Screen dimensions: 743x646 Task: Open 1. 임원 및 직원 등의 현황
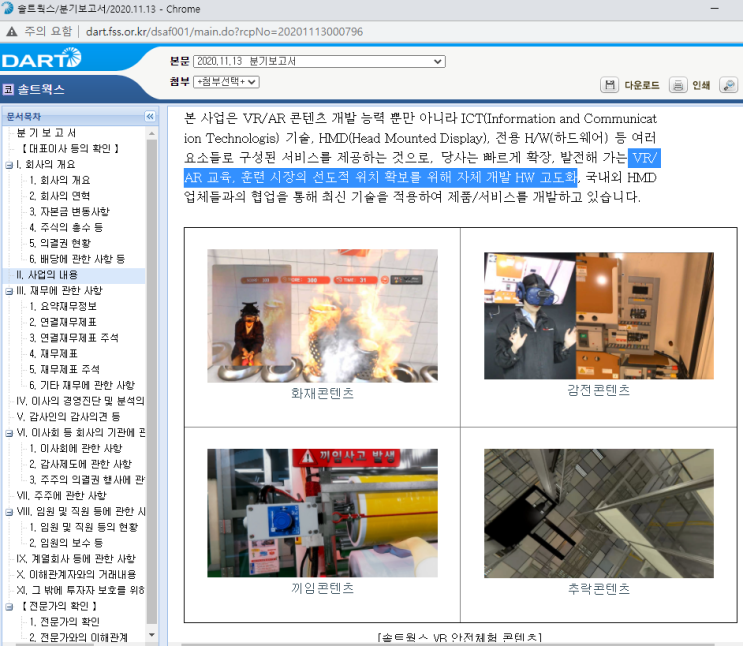point(83,527)
